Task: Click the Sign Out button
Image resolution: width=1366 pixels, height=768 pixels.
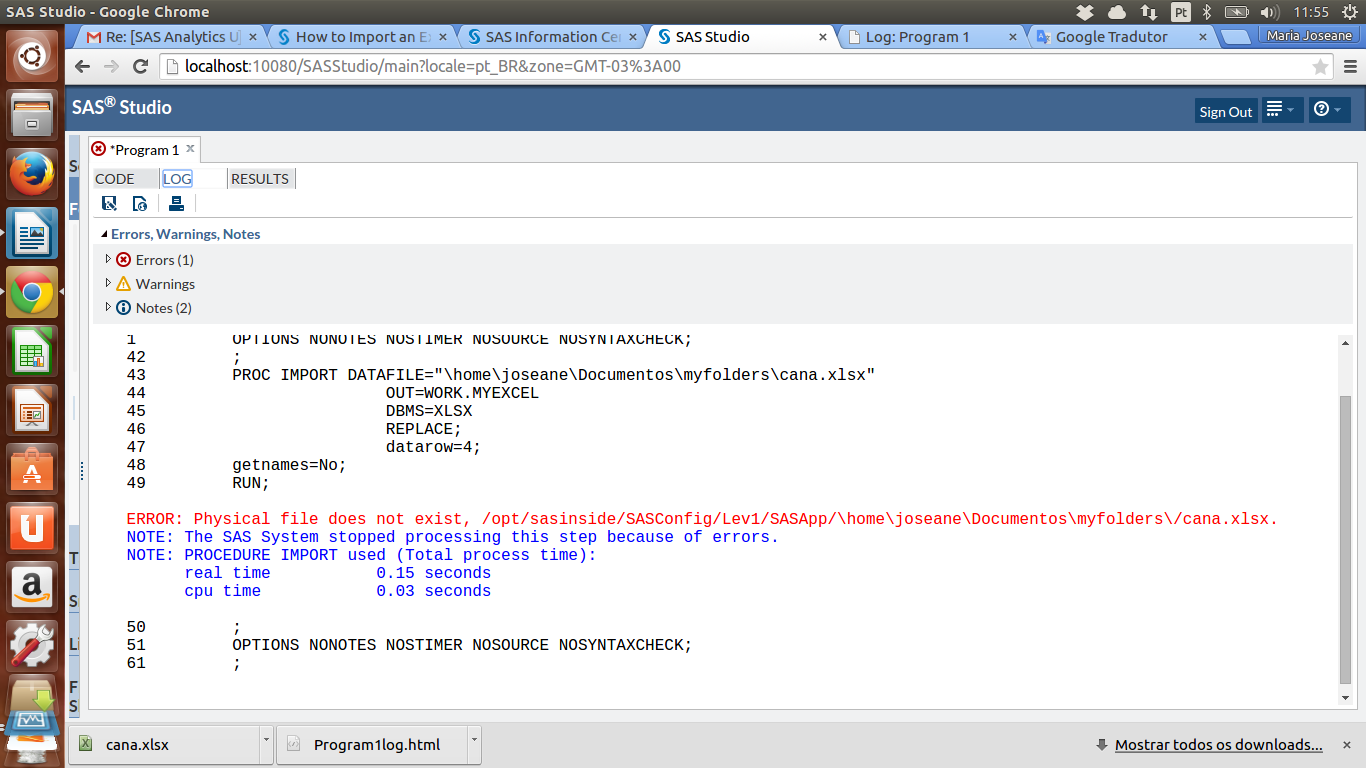Action: click(x=1226, y=111)
